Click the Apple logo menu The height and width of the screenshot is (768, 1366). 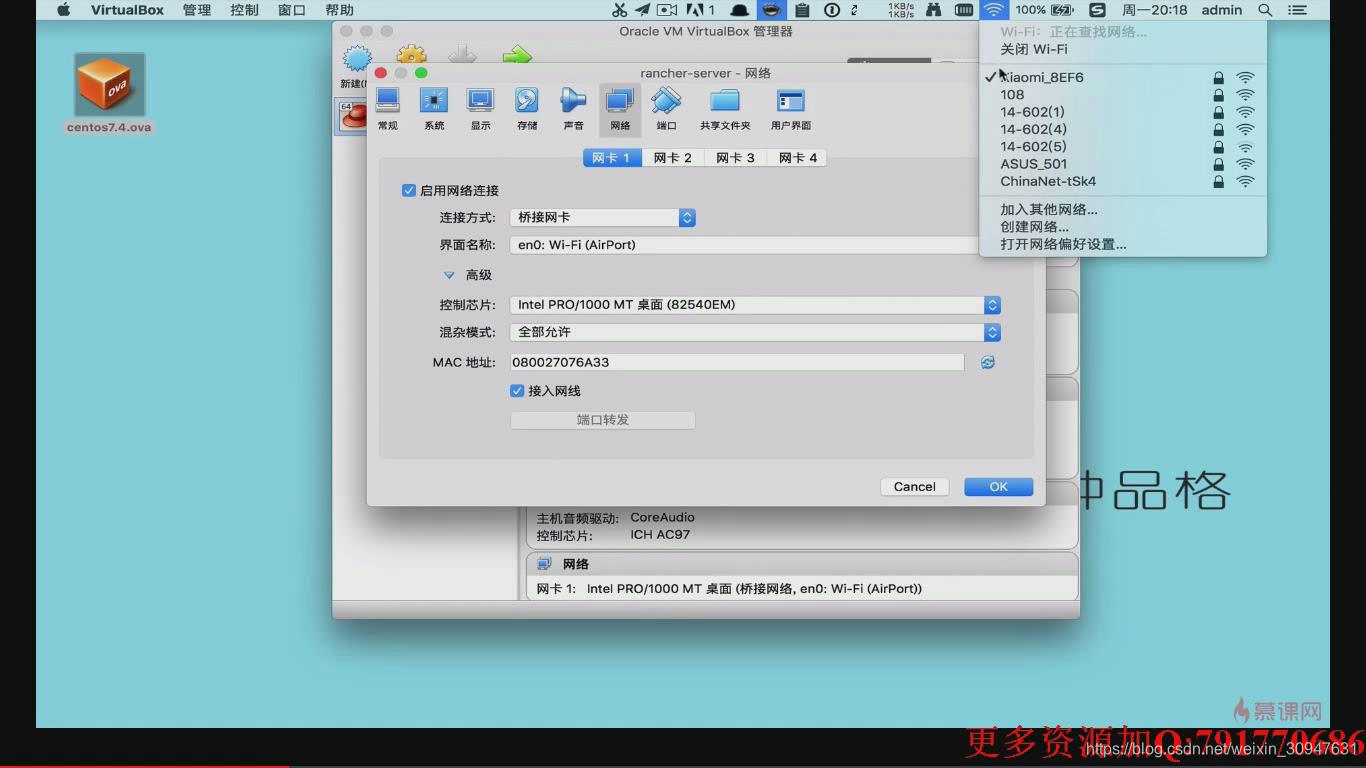click(63, 10)
